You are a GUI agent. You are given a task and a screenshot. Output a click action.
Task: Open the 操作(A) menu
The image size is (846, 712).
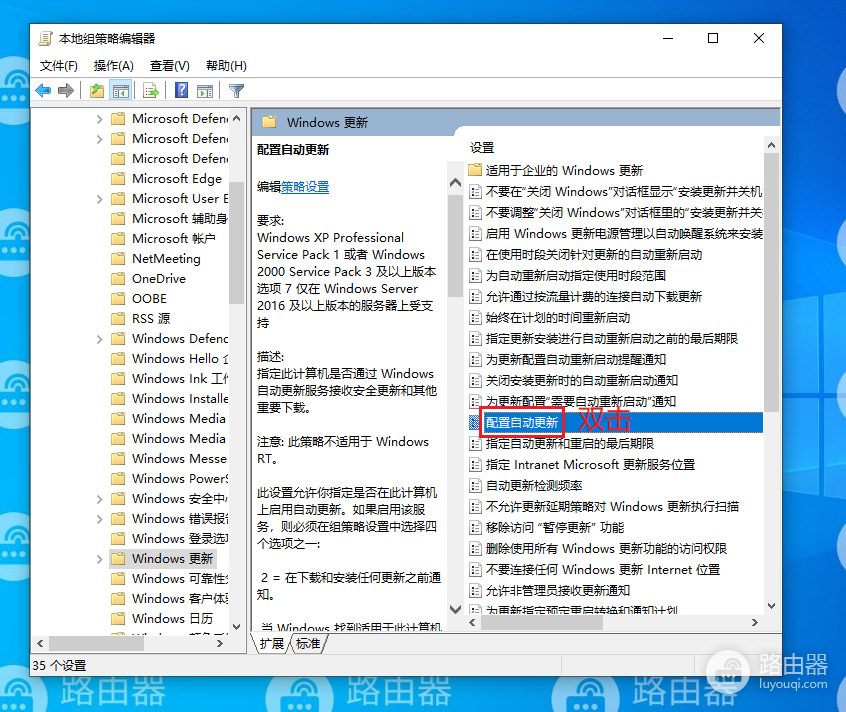pyautogui.click(x=113, y=66)
